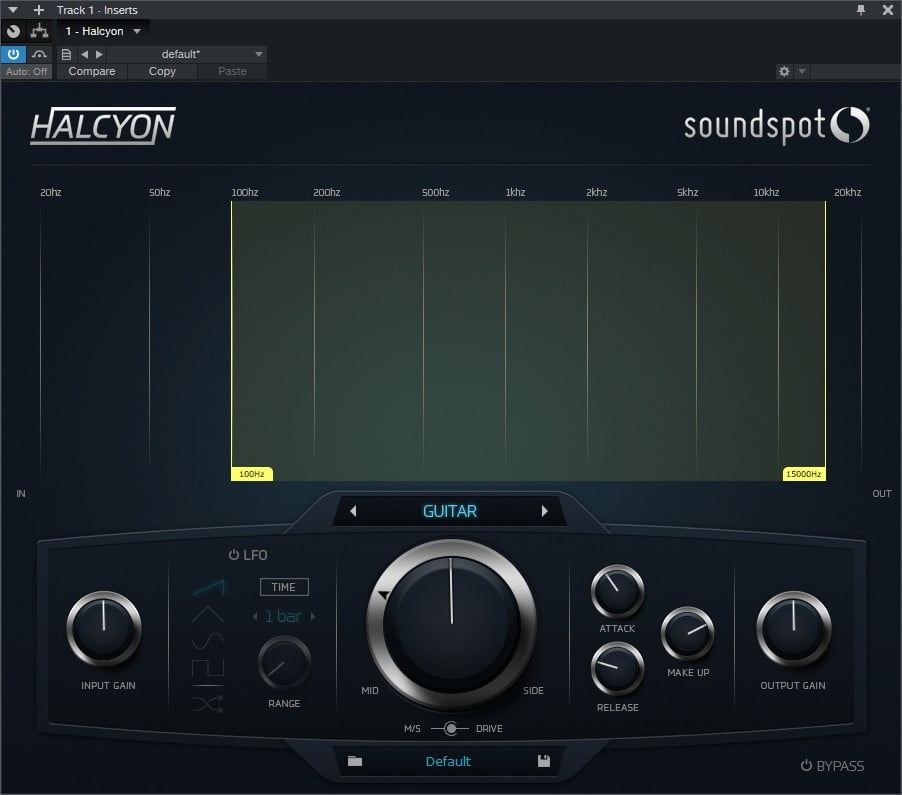
Task: Click the 15000Hz high frequency handle
Action: coord(804,474)
